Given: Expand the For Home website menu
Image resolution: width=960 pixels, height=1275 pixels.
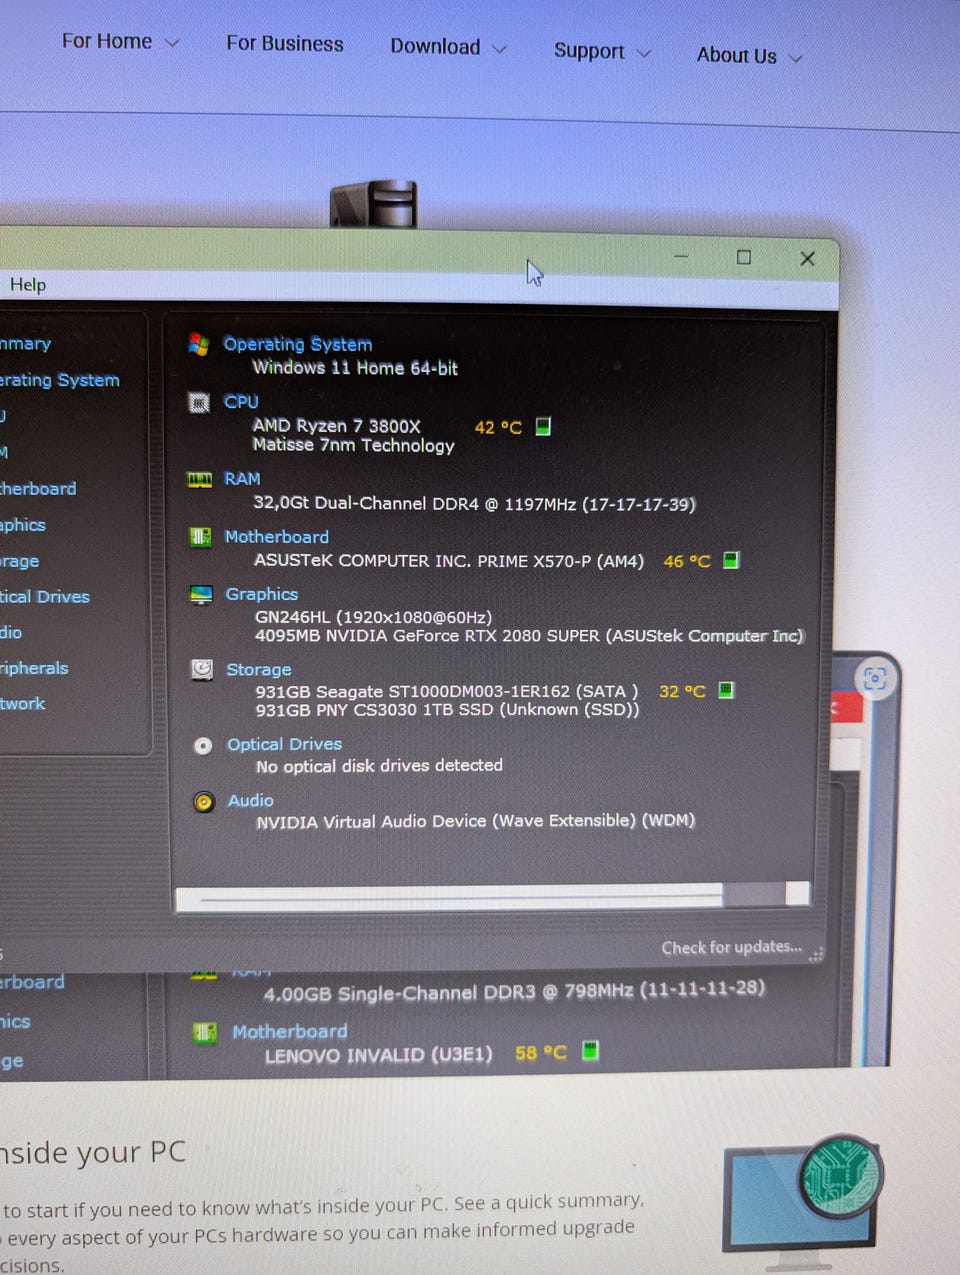Looking at the screenshot, I should pyautogui.click(x=120, y=42).
